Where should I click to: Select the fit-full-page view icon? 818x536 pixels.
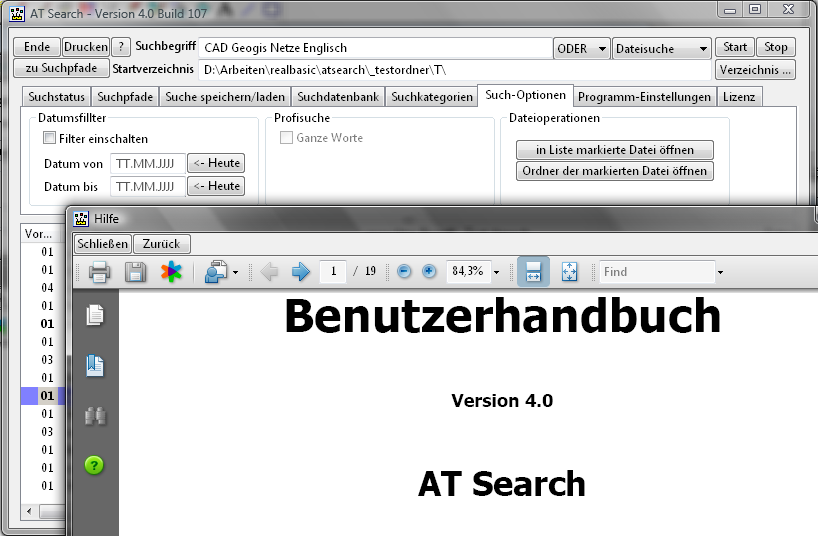(569, 272)
